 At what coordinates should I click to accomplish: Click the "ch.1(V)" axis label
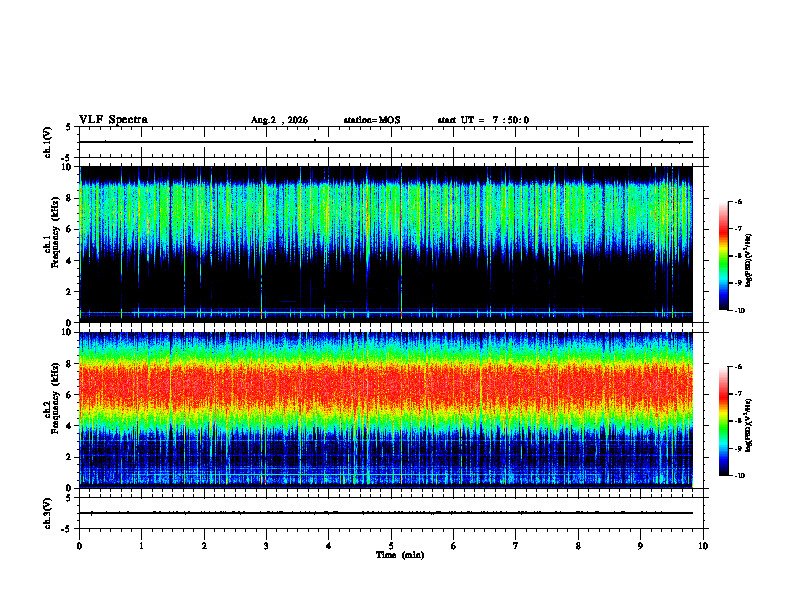48,142
